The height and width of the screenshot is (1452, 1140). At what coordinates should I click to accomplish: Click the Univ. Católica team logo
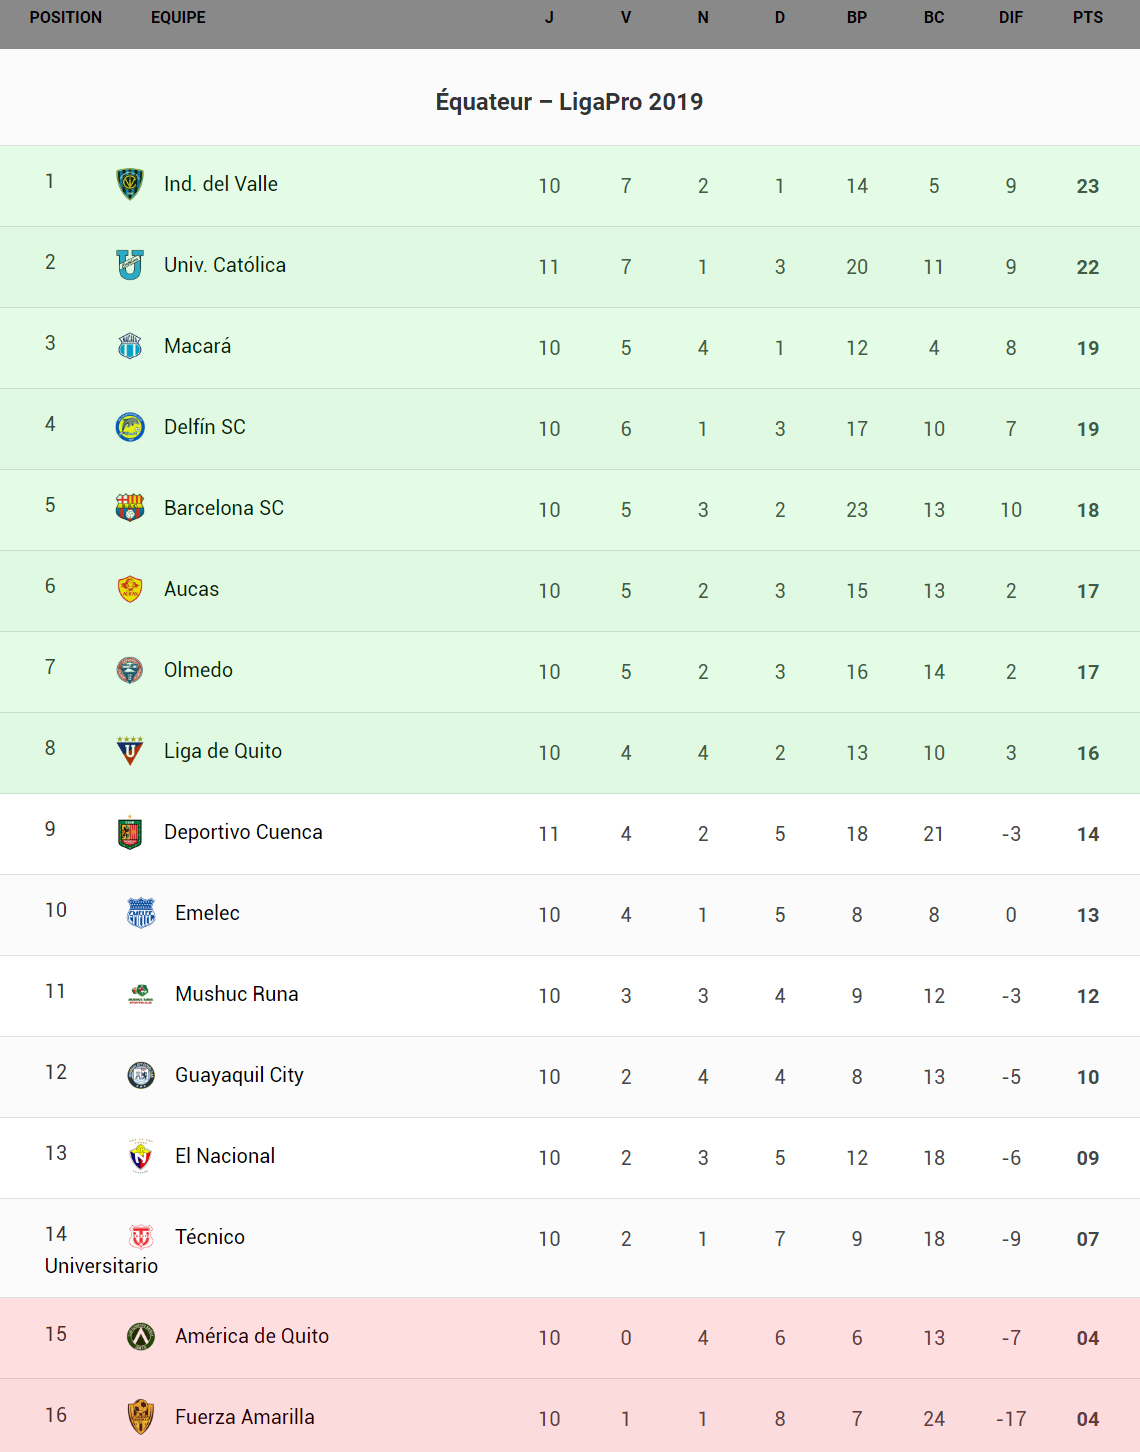coord(130,265)
